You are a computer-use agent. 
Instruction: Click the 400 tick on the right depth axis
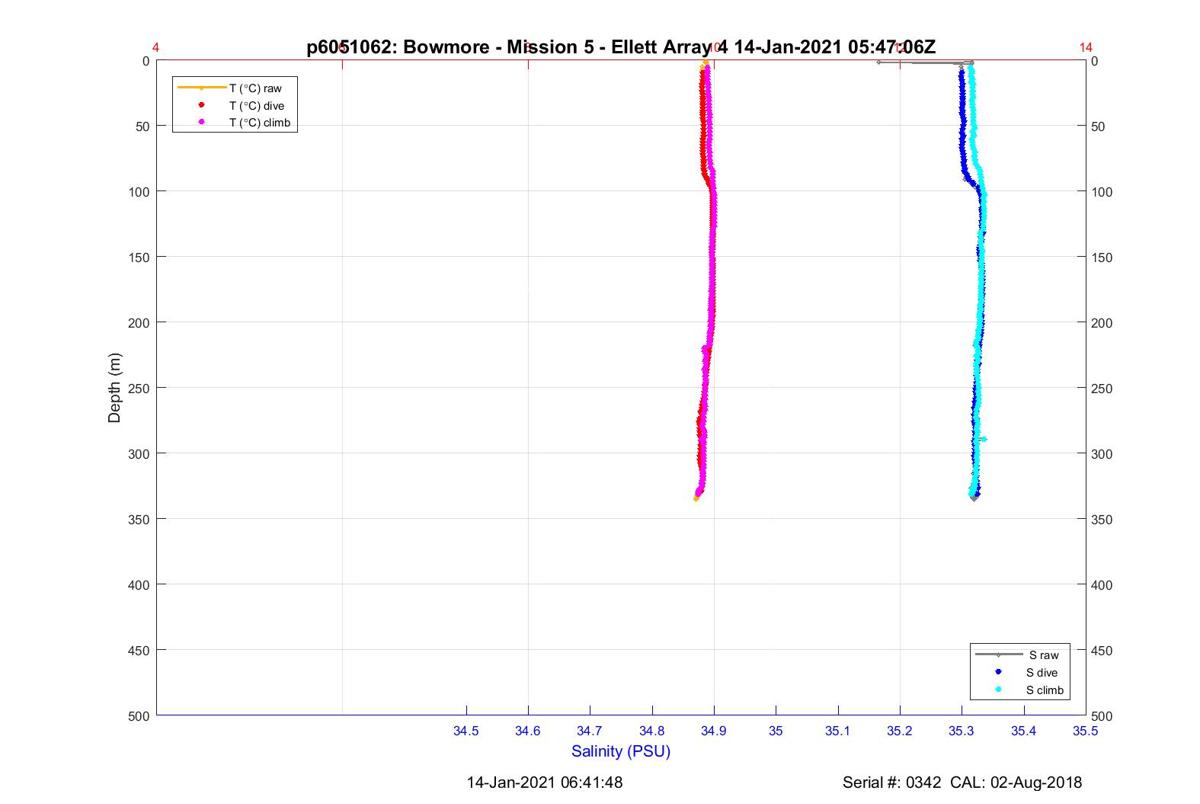coord(1103,585)
